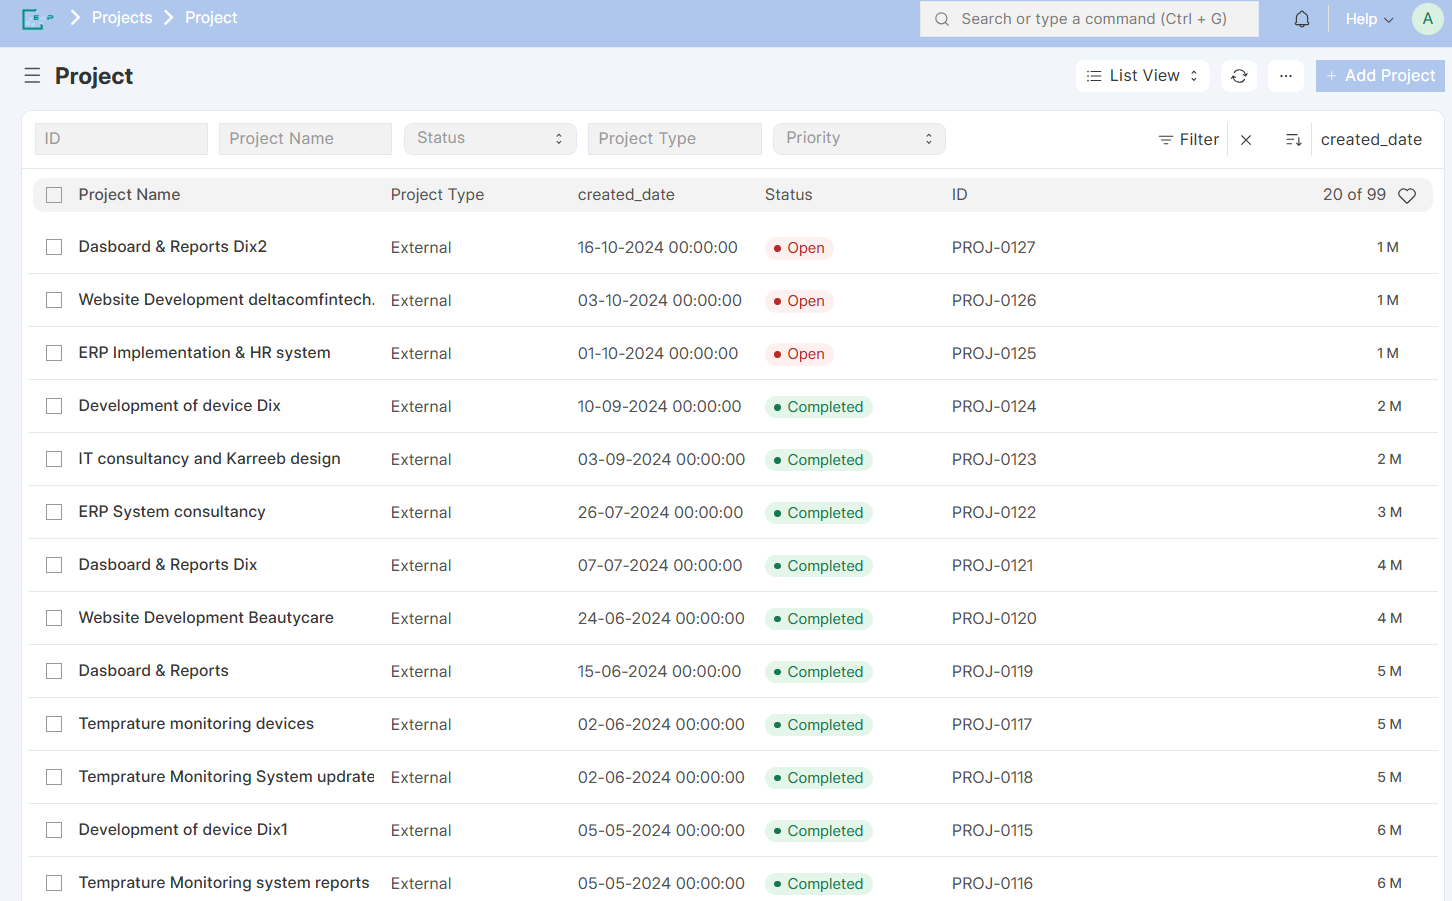Image resolution: width=1452 pixels, height=901 pixels.
Task: Go to Projects breadcrumb
Action: 122,18
